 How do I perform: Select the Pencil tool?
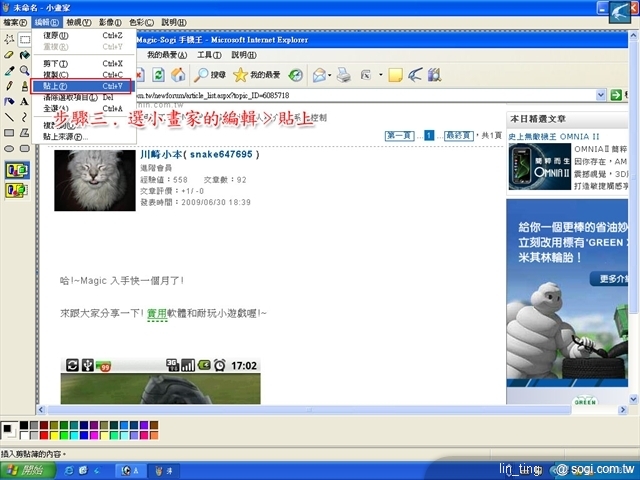(9, 86)
